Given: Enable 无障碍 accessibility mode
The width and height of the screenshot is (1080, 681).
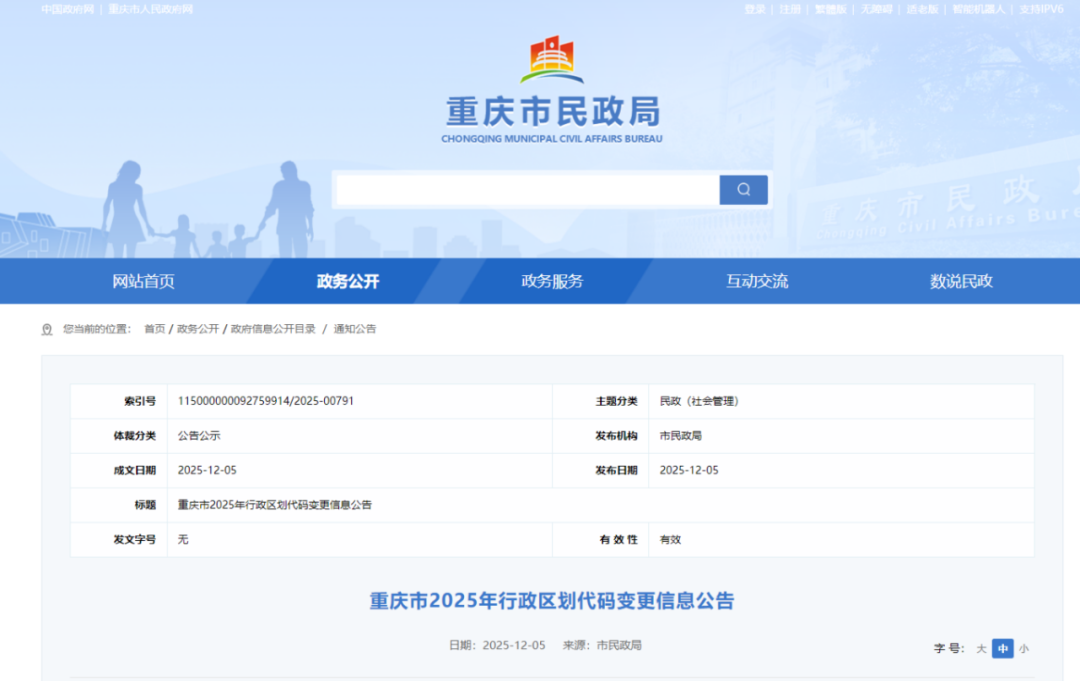Looking at the screenshot, I should pyautogui.click(x=876, y=9).
